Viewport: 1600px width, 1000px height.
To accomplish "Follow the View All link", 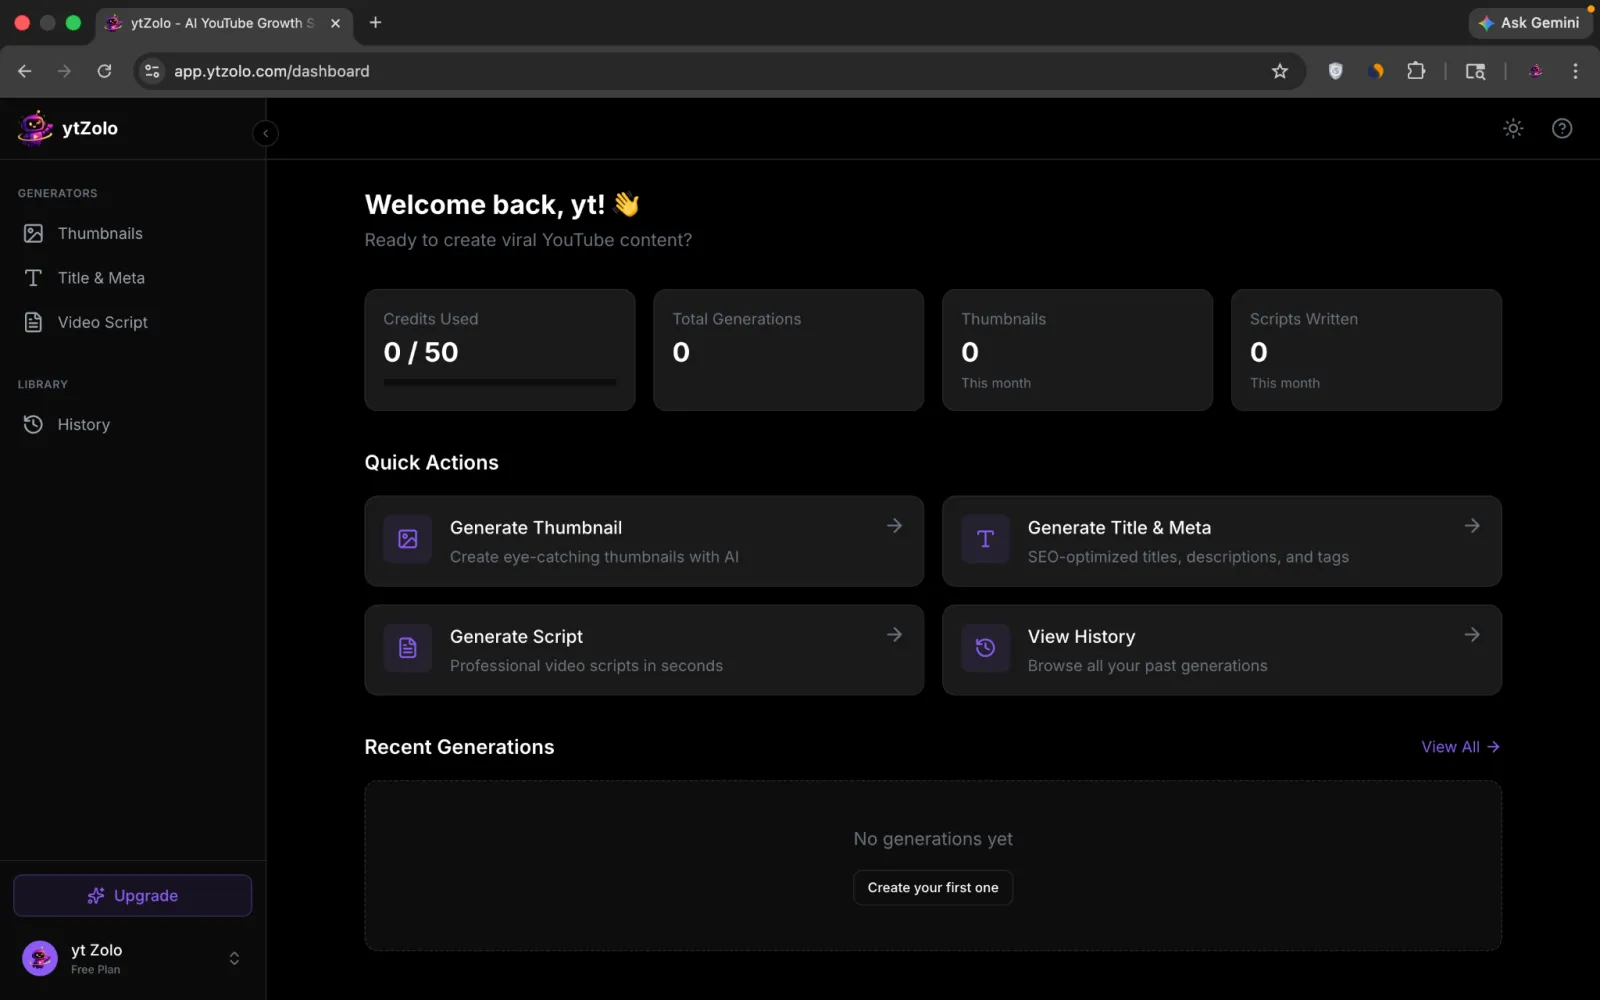I will pos(1459,747).
